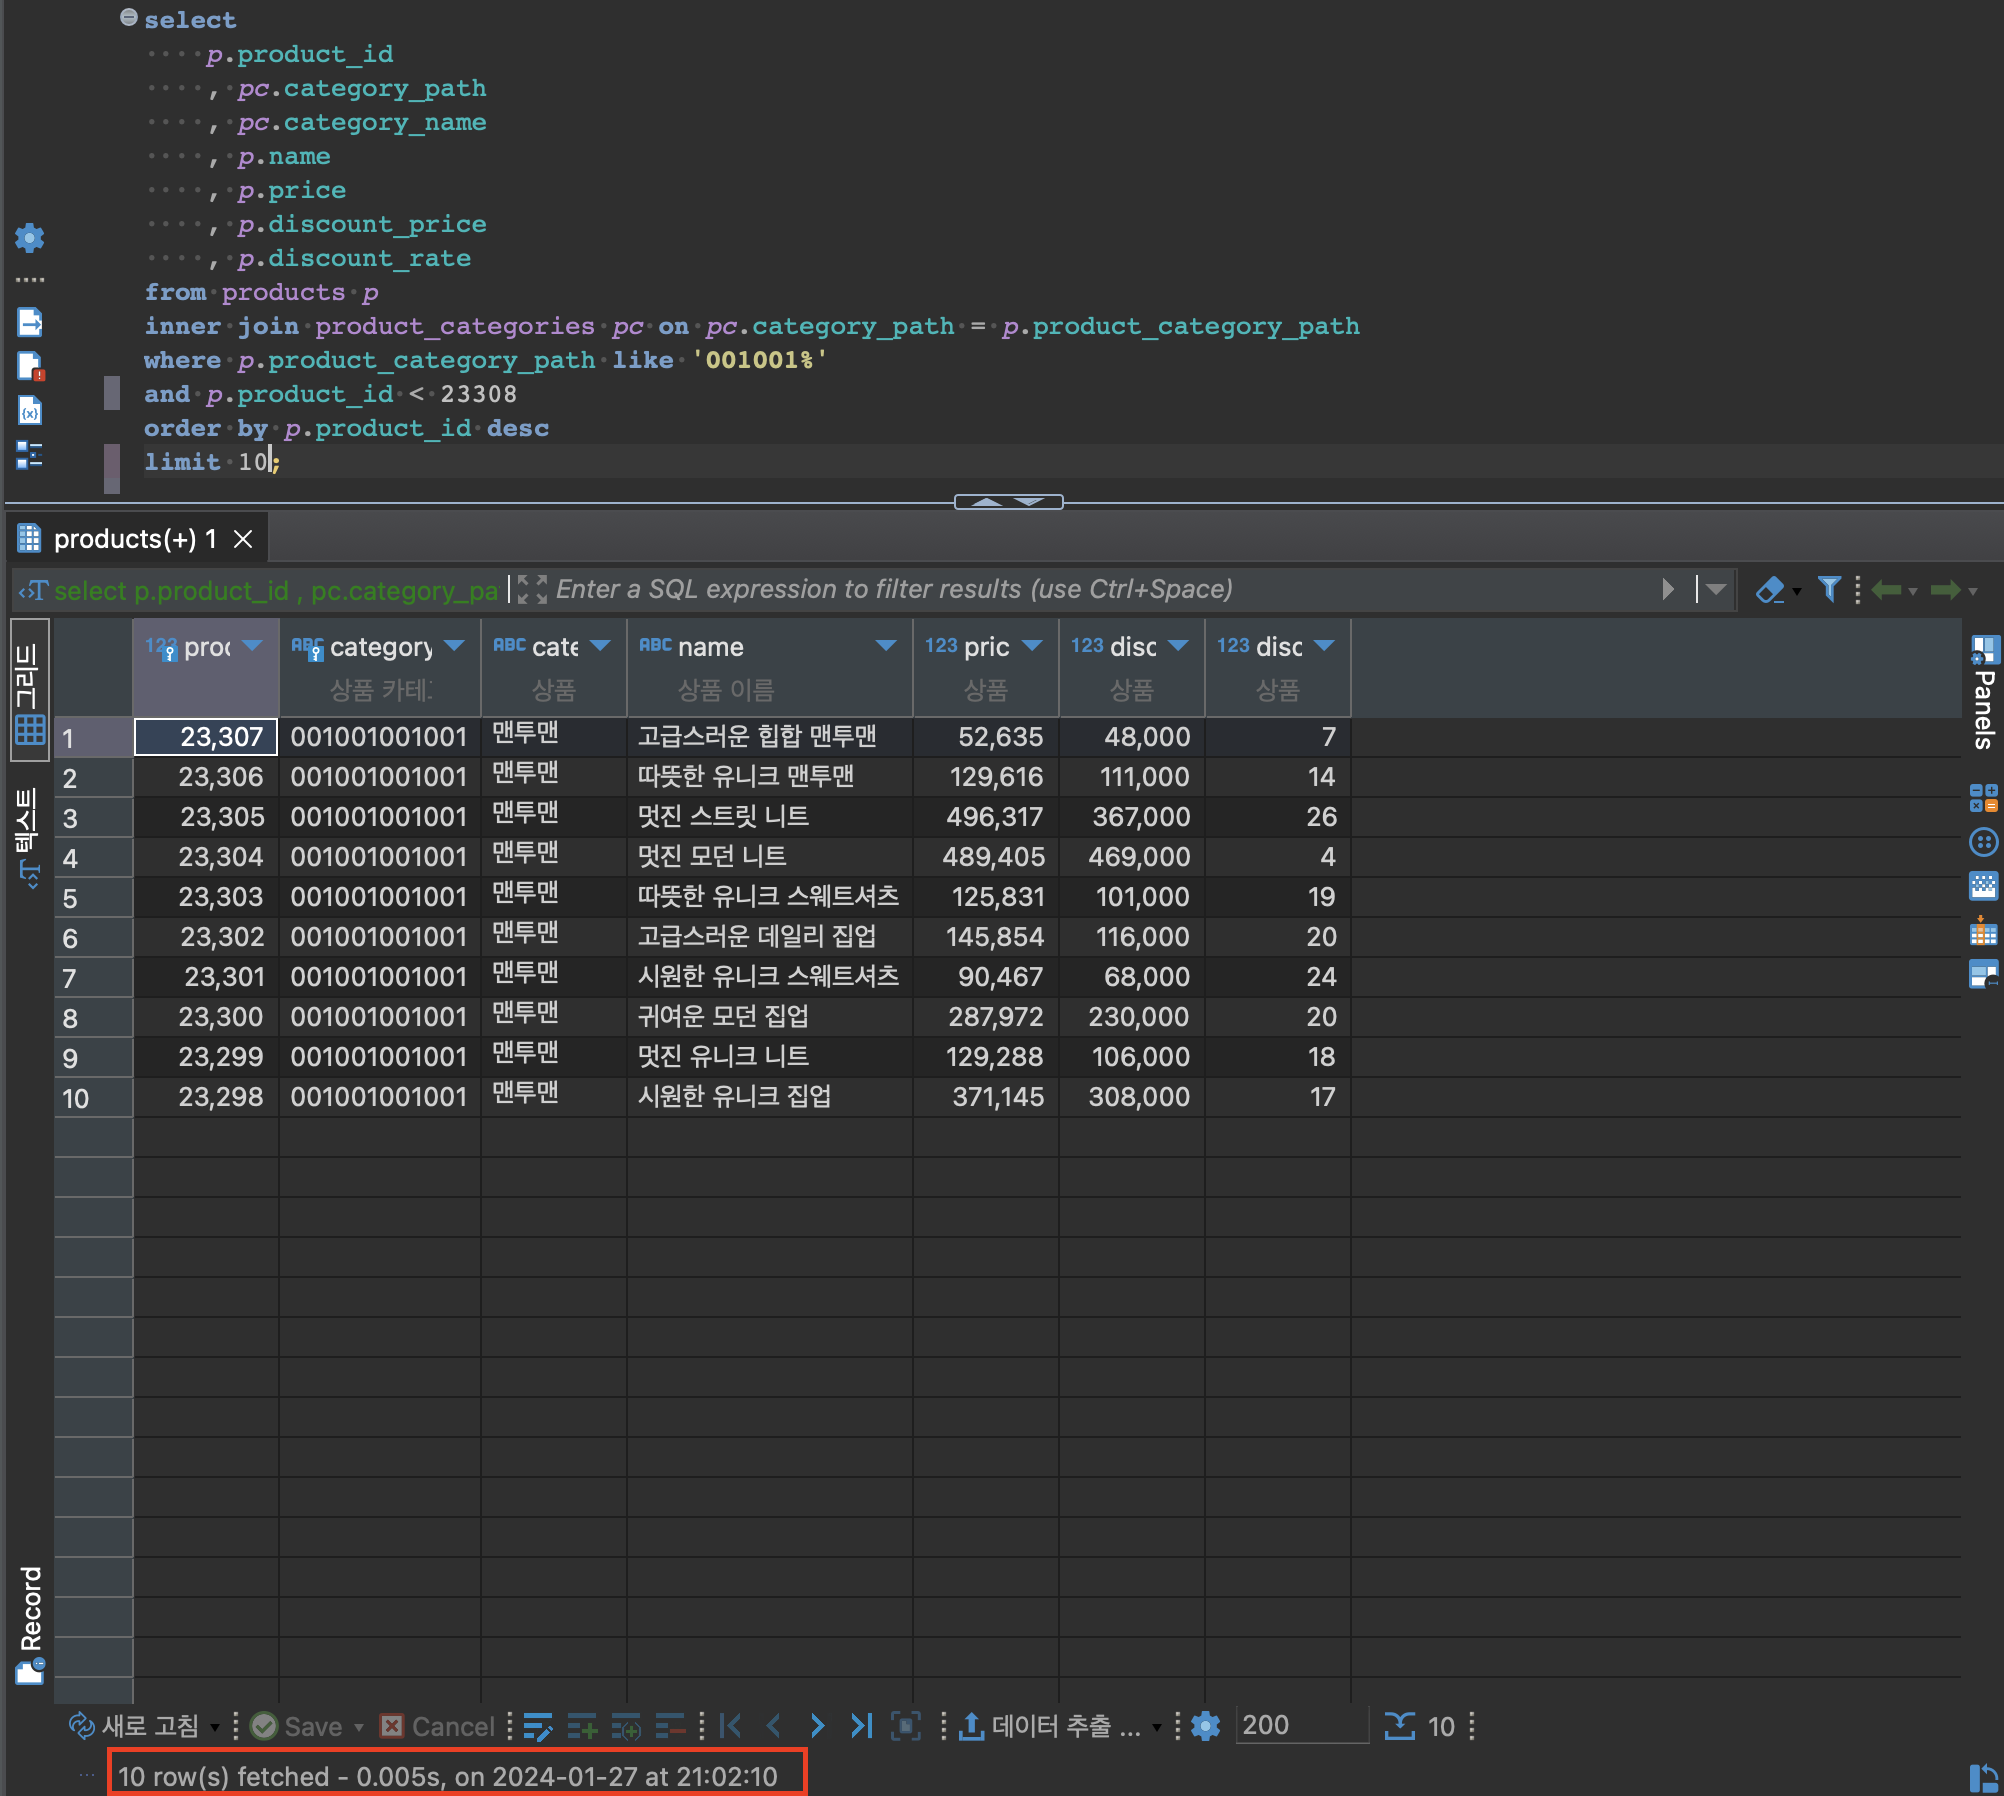Click the add row icon
The height and width of the screenshot is (1796, 2004).
point(582,1726)
